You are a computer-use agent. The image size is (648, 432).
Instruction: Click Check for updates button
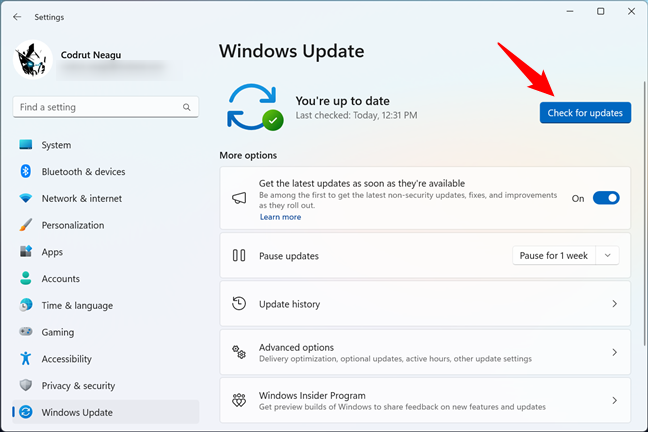585,112
